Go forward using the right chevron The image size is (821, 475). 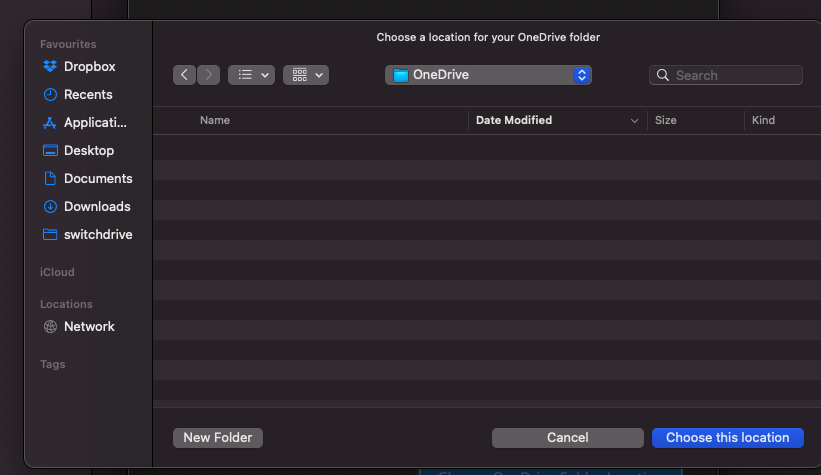209,75
